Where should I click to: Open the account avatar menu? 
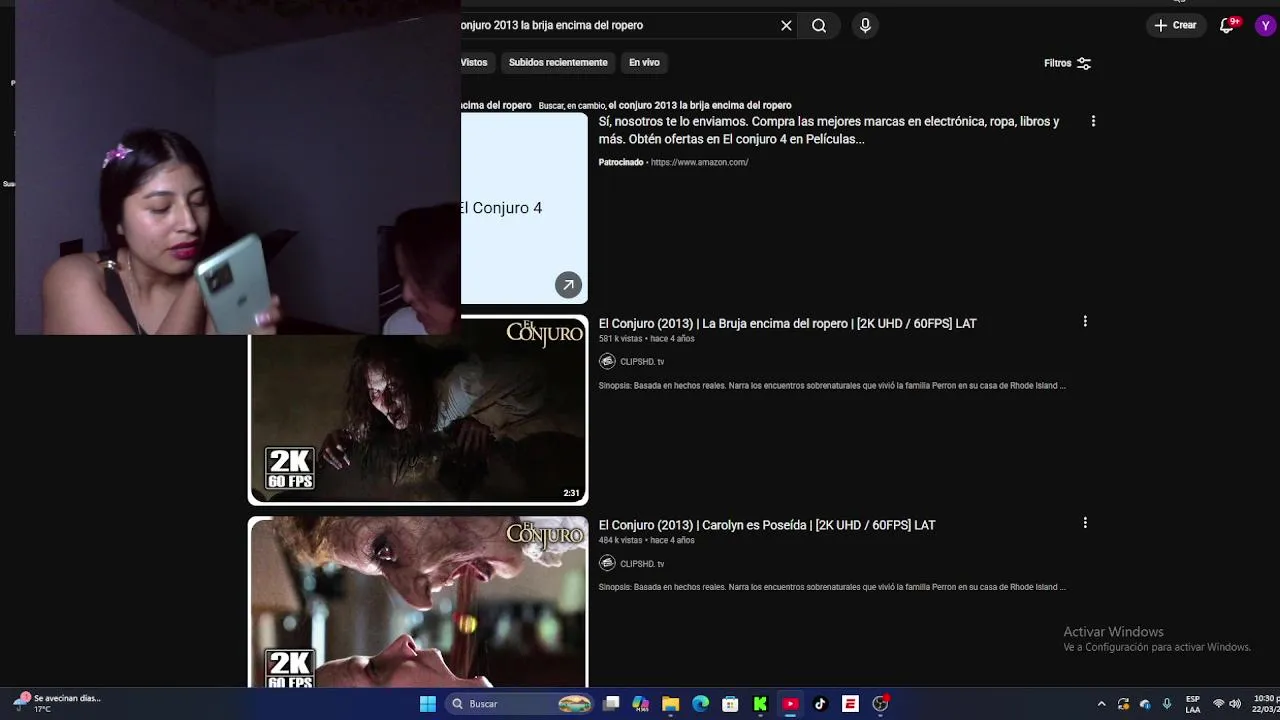tap(1265, 25)
